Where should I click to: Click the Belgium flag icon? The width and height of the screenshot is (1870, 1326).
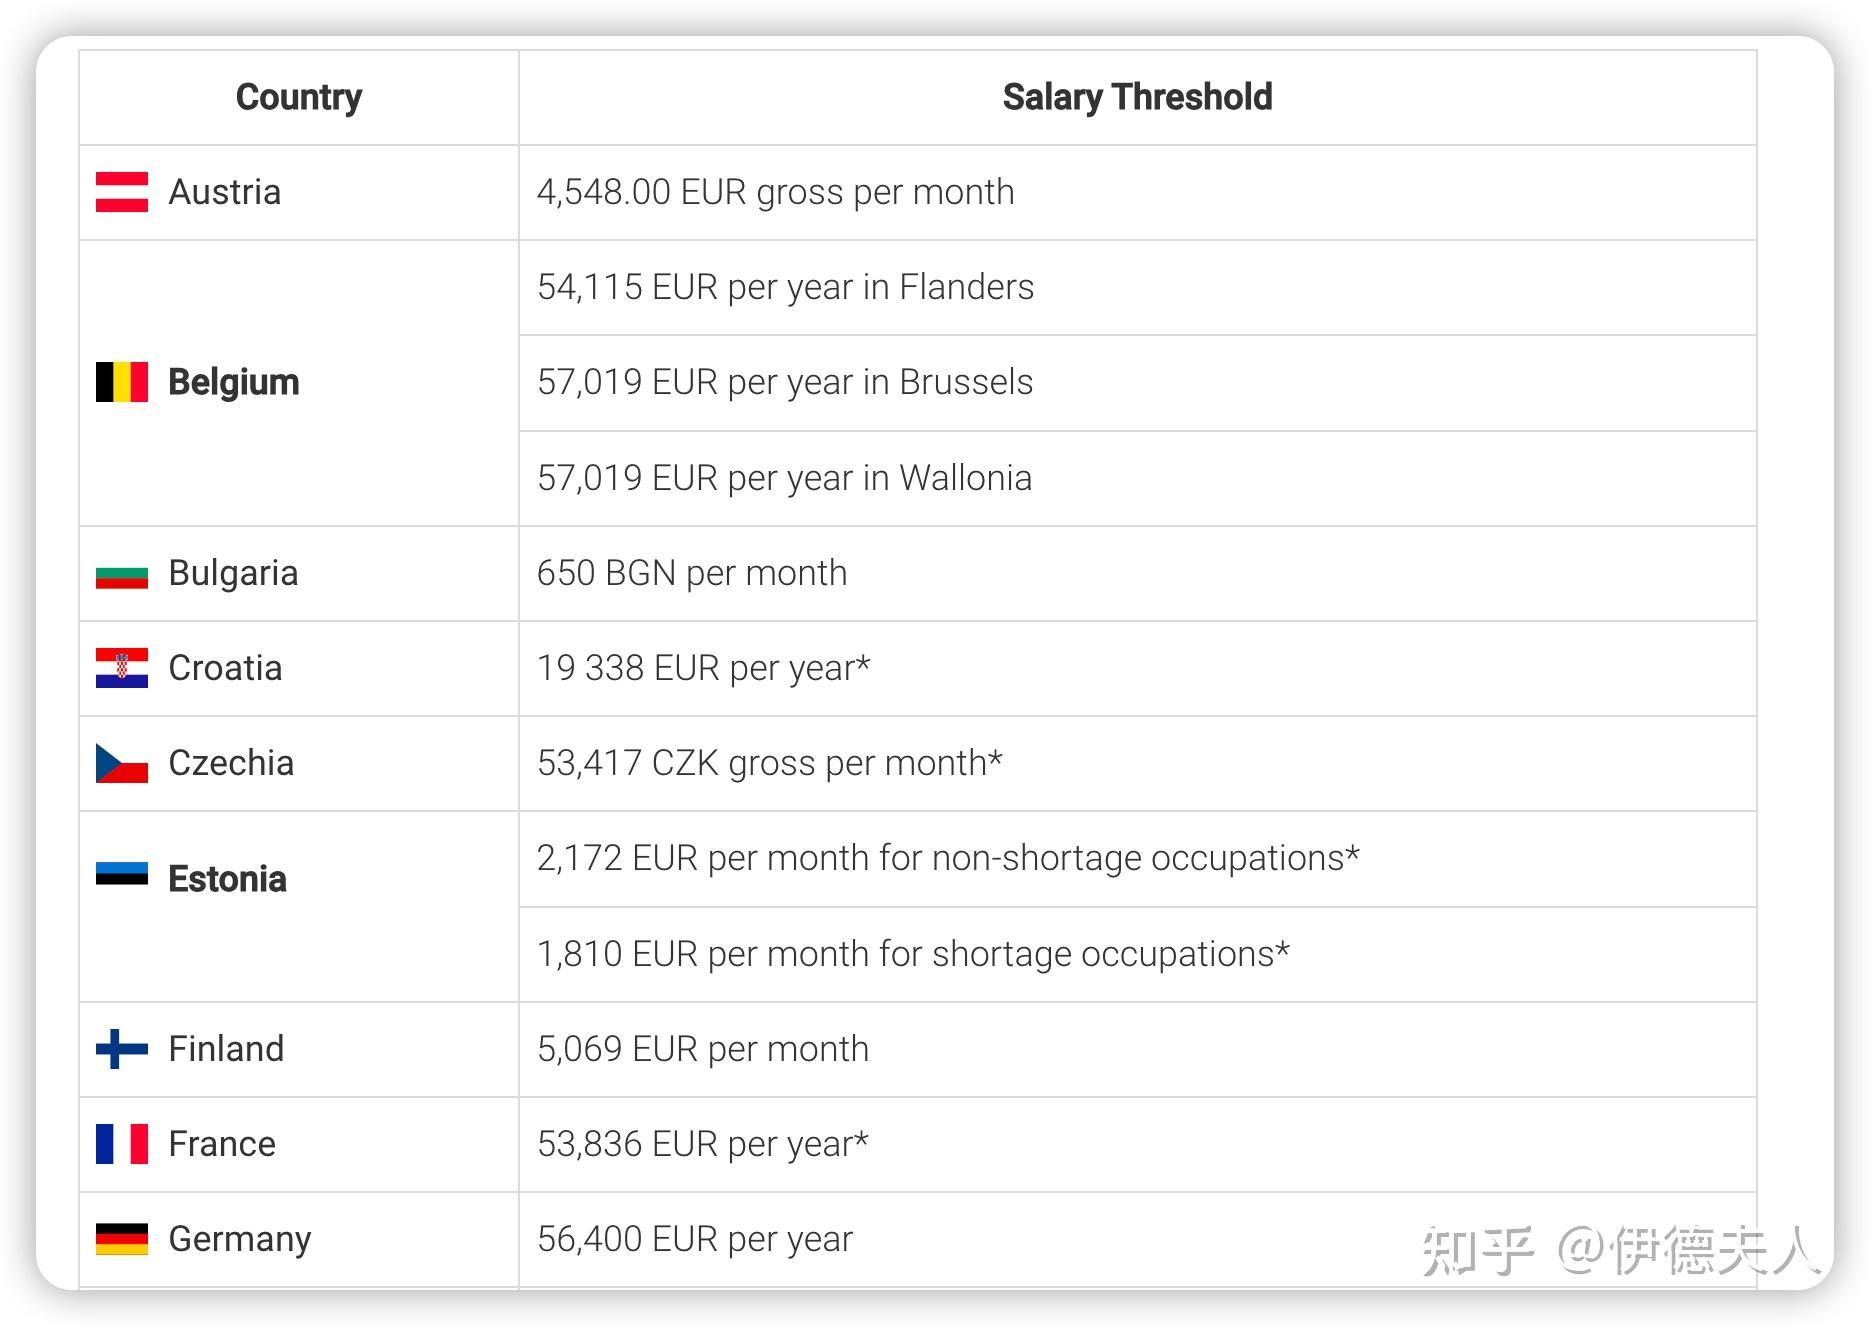[x=122, y=382]
